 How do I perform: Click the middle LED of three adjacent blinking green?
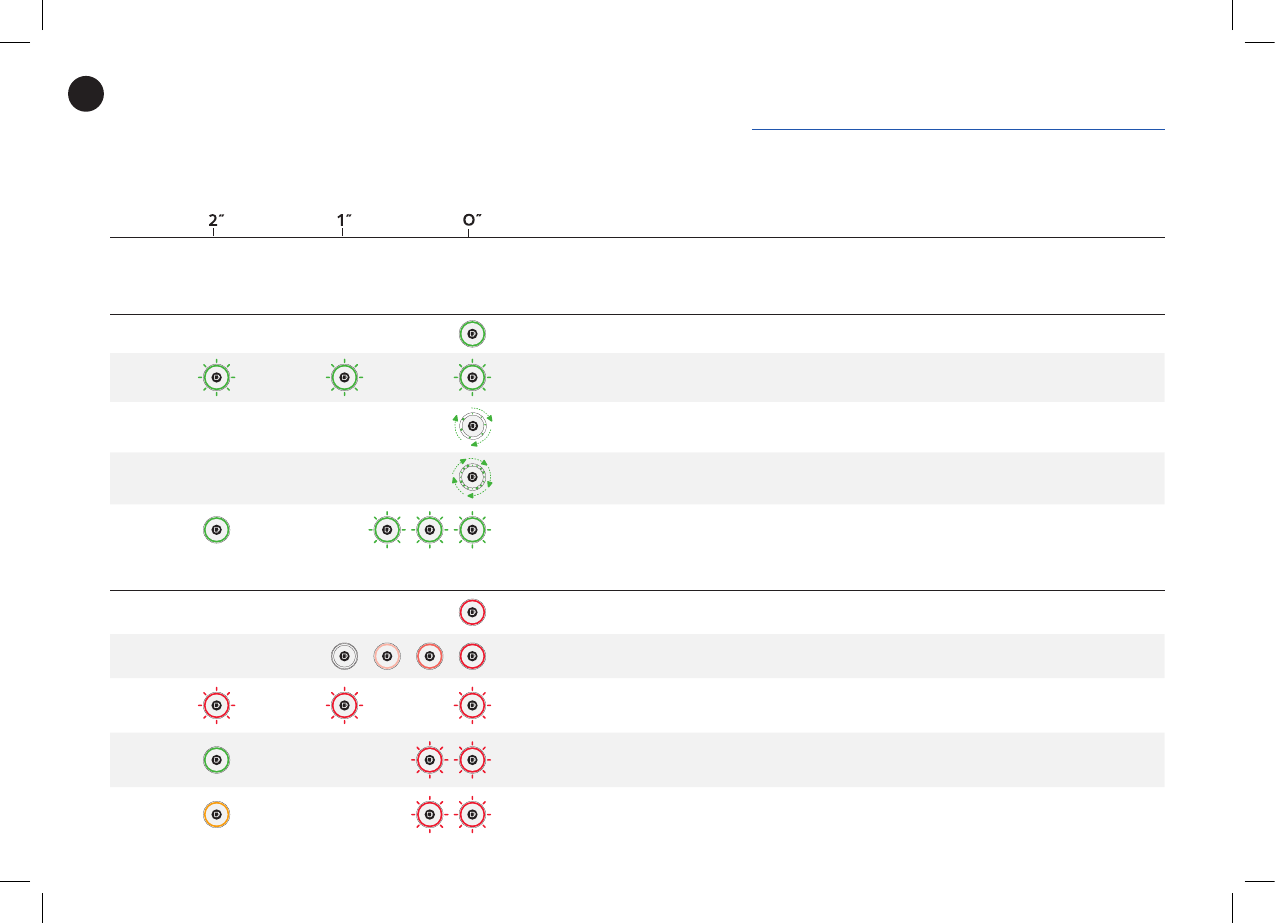(x=429, y=528)
